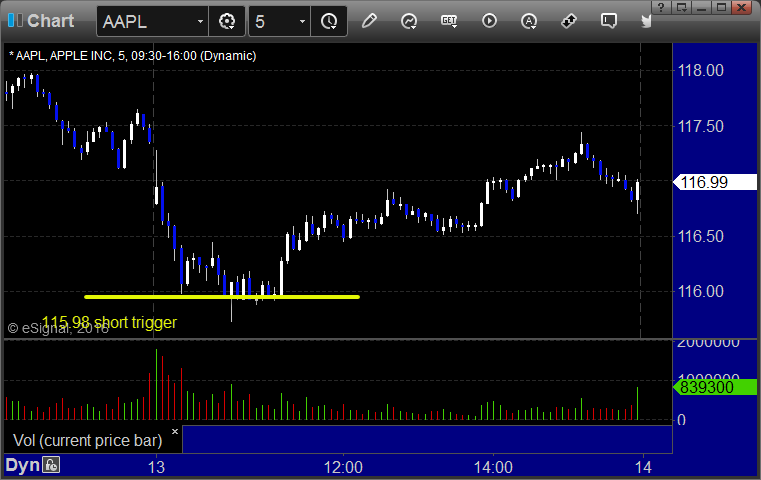This screenshot has width=761, height=480.
Task: Click the 117.50 price axis label
Action: click(700, 126)
